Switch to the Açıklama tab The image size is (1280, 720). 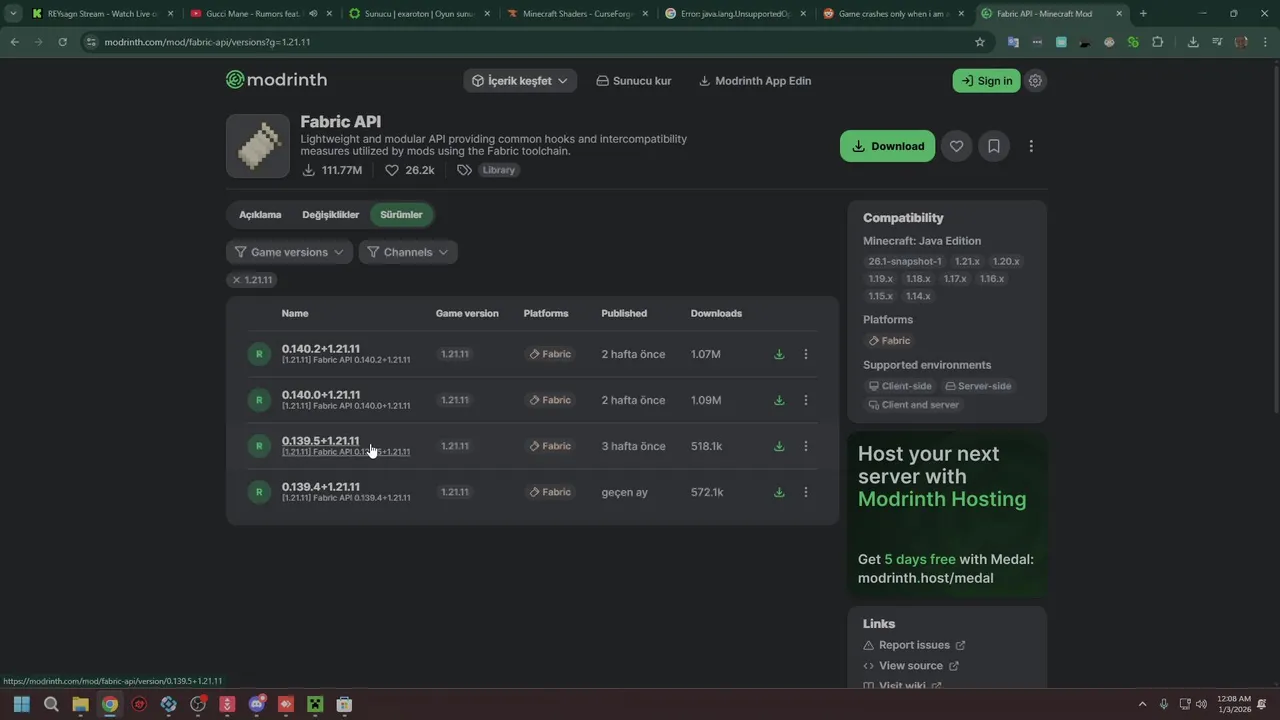(x=260, y=215)
